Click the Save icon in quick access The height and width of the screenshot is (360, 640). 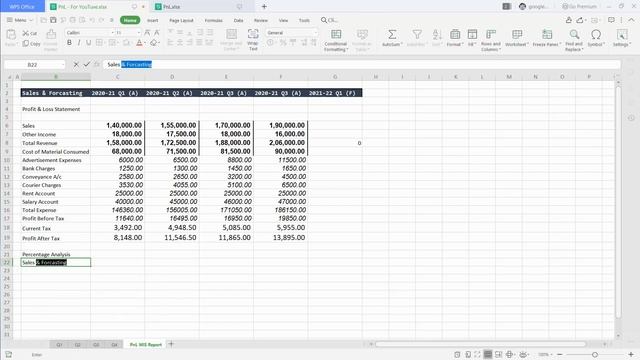pos(53,20)
